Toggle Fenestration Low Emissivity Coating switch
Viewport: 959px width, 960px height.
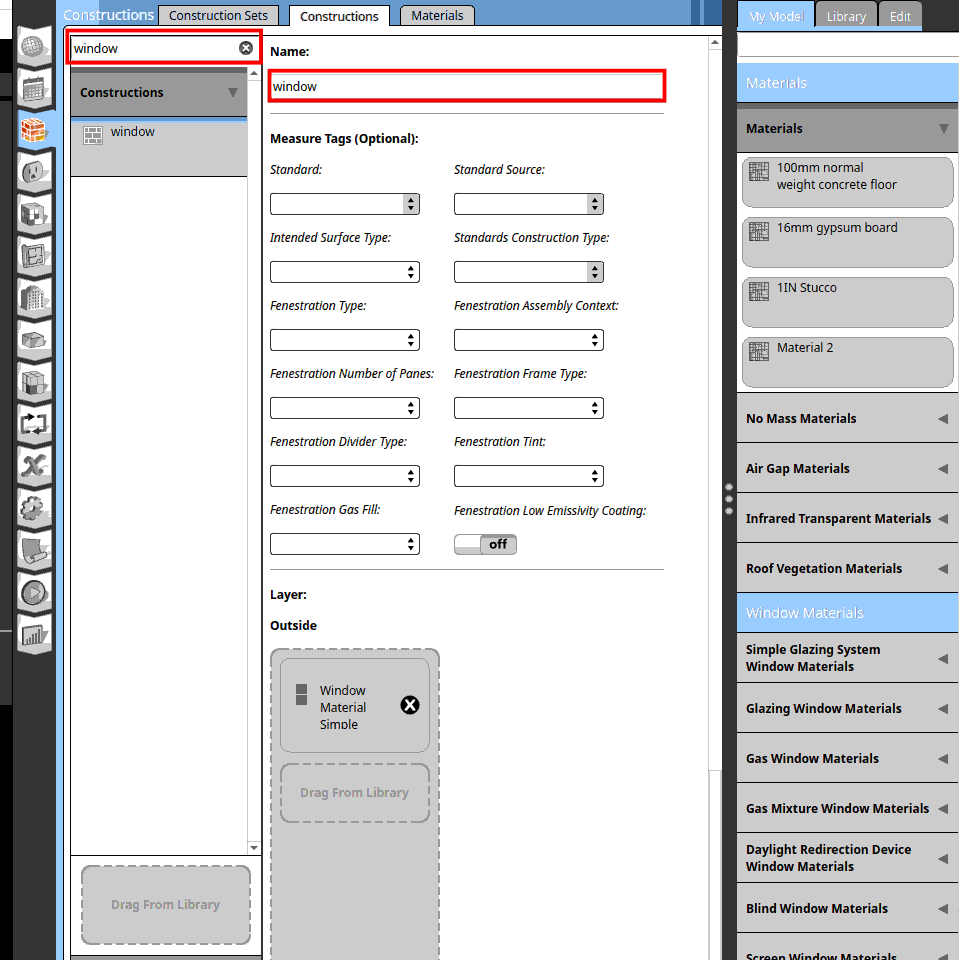coord(485,544)
